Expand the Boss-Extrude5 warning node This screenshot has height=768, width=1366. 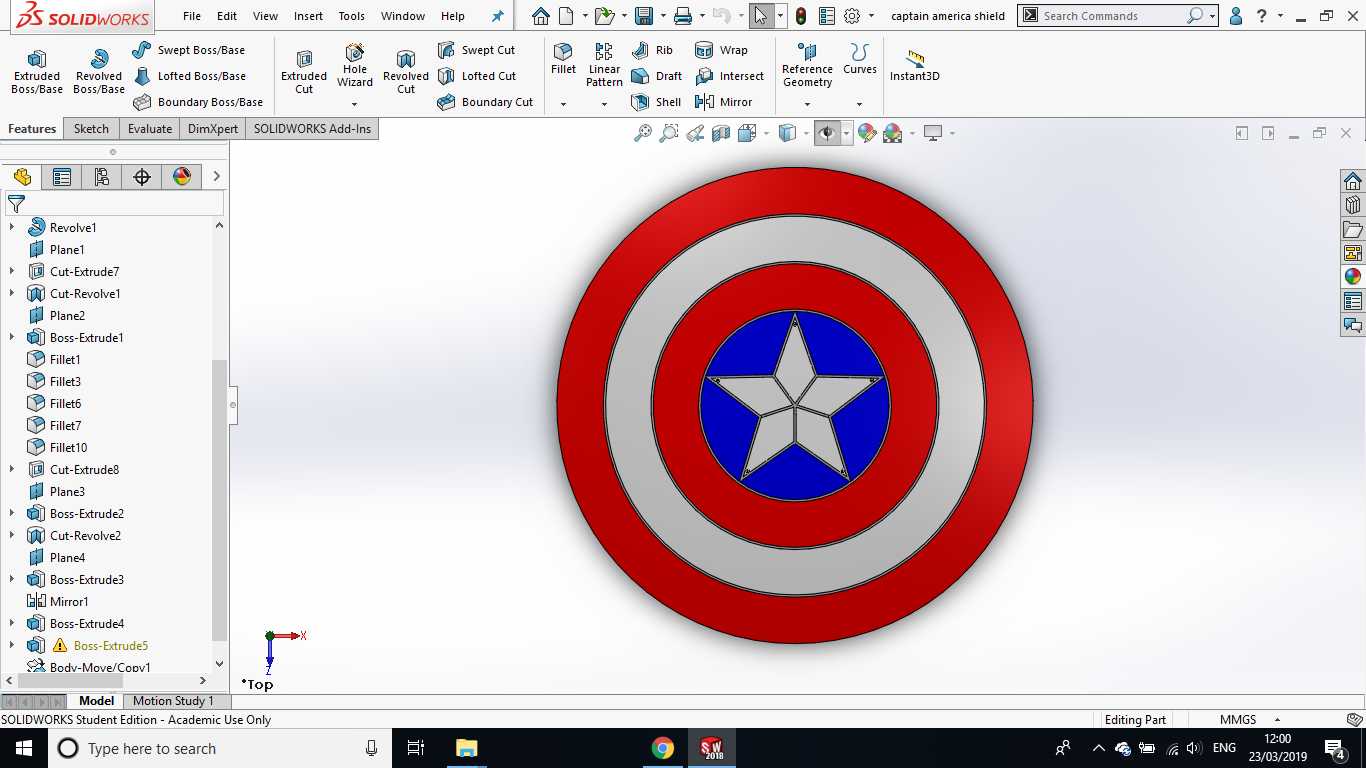coord(12,646)
